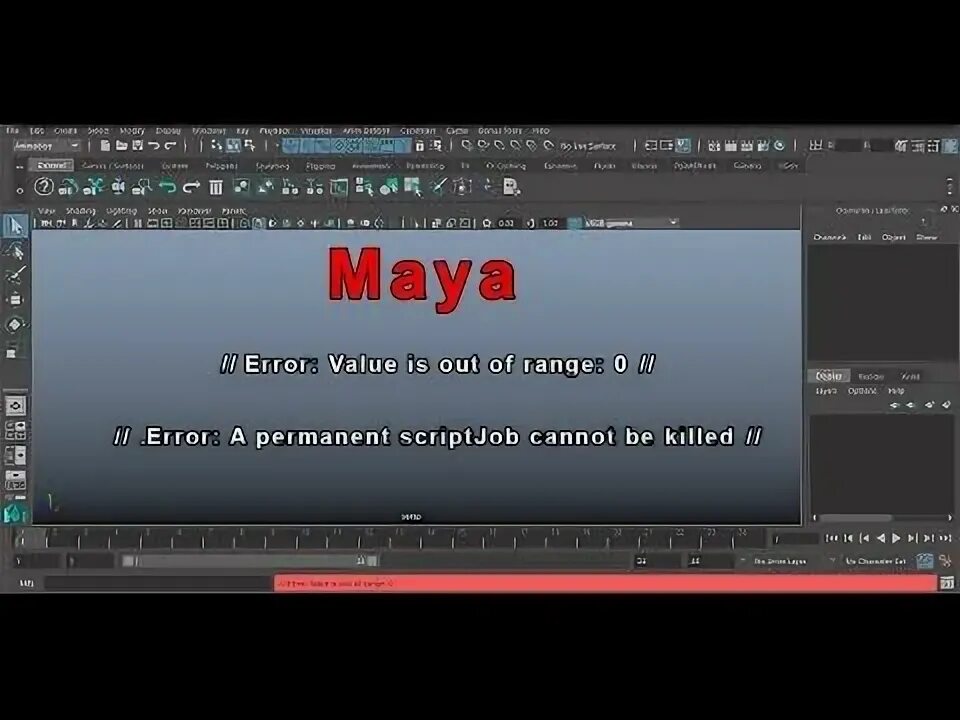Toggle the select by component mode icon
This screenshot has width=960, height=720.
250,146
